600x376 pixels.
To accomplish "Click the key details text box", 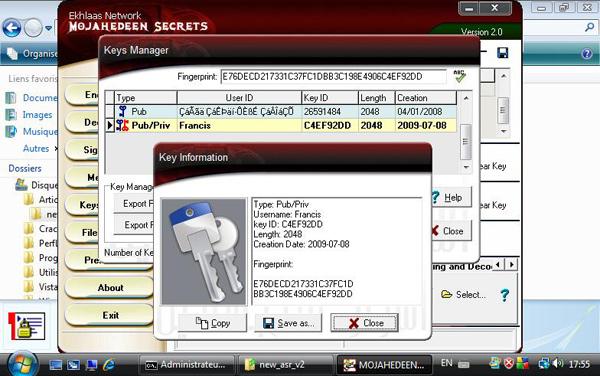I will [x=337, y=251].
